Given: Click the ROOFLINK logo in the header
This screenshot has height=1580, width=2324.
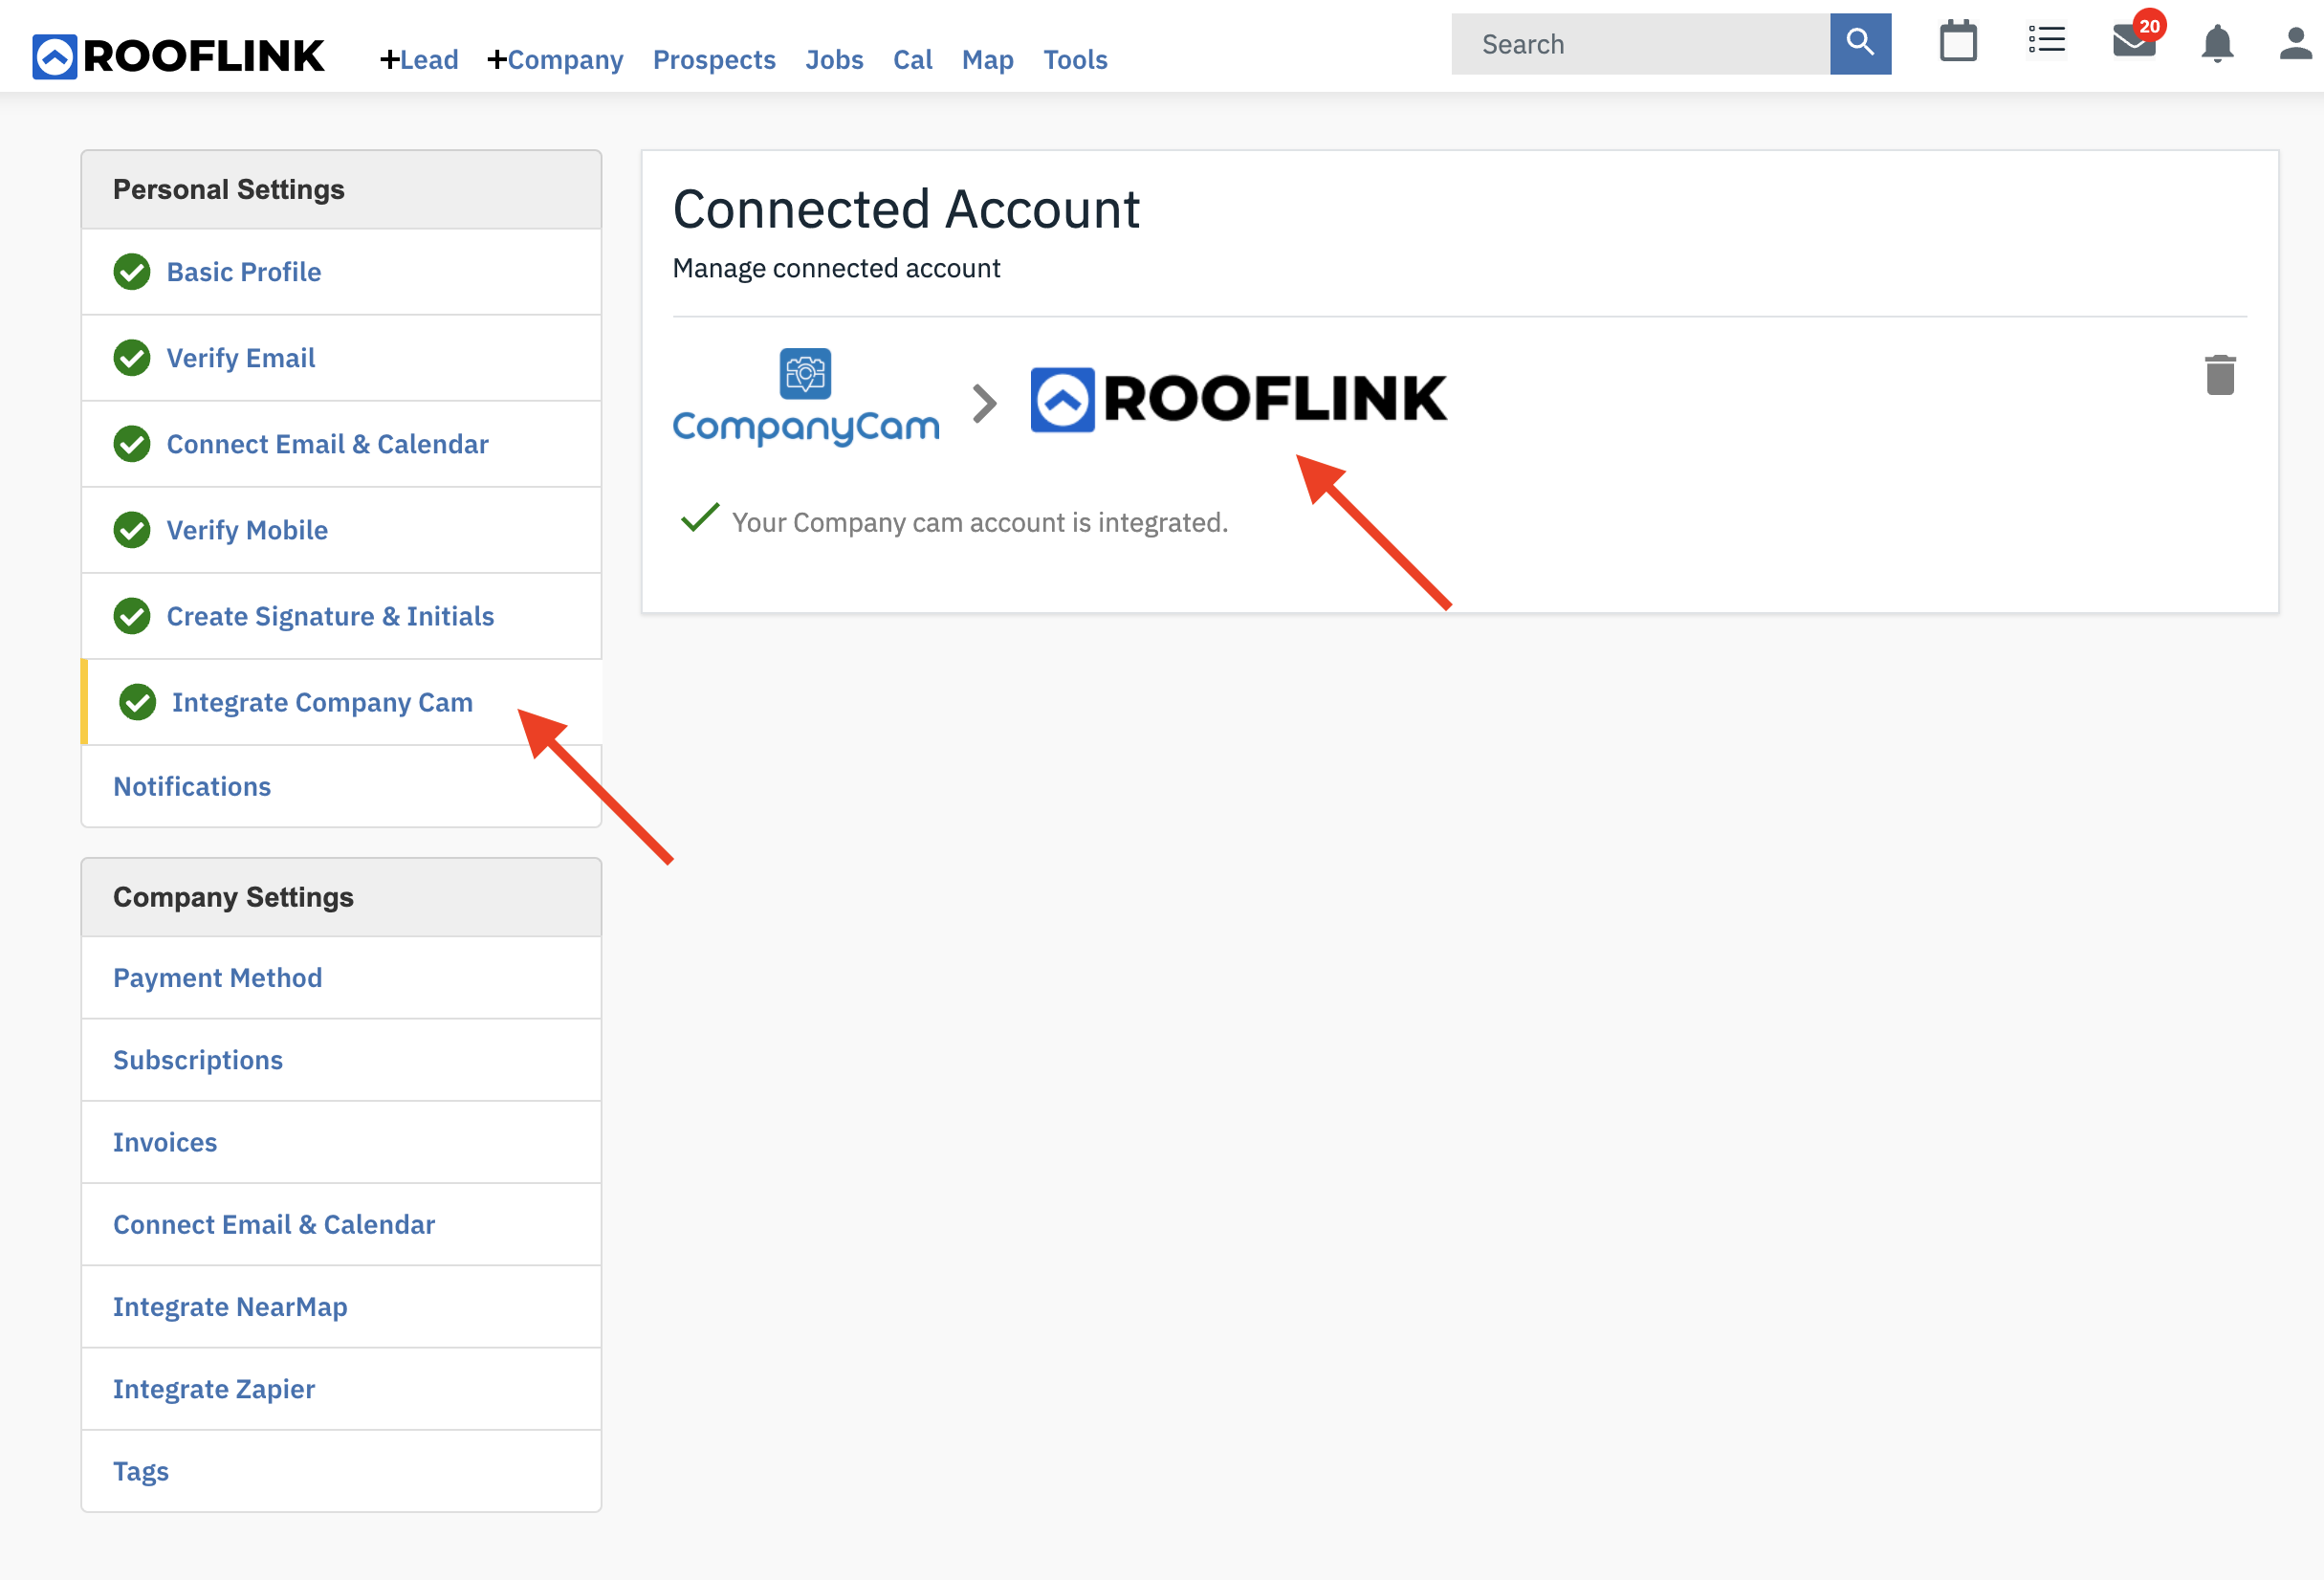Looking at the screenshot, I should tap(178, 56).
